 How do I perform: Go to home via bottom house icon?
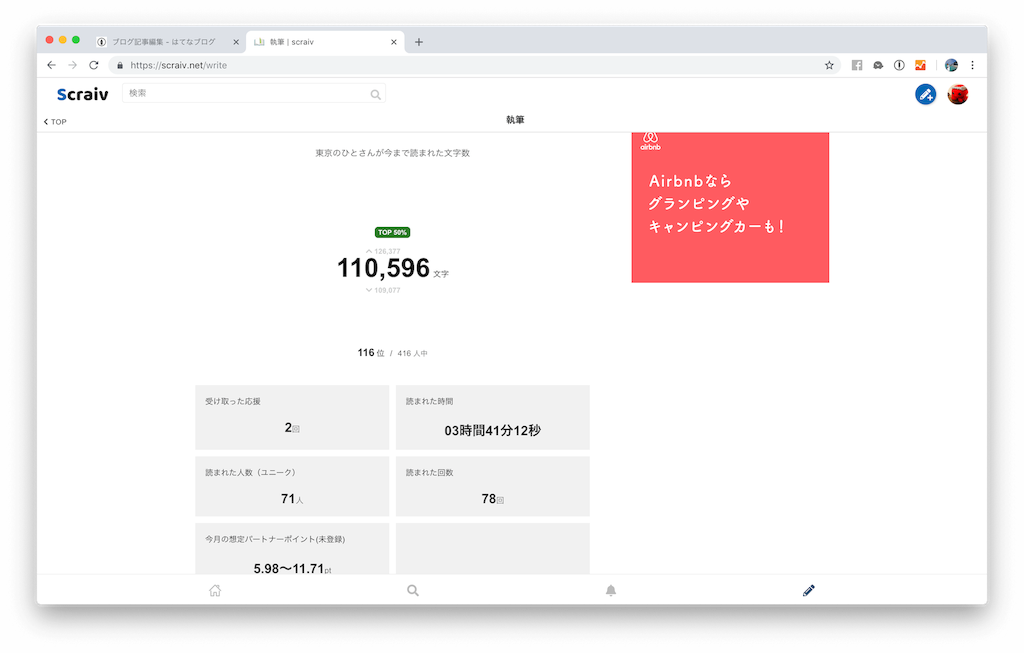tap(215, 590)
